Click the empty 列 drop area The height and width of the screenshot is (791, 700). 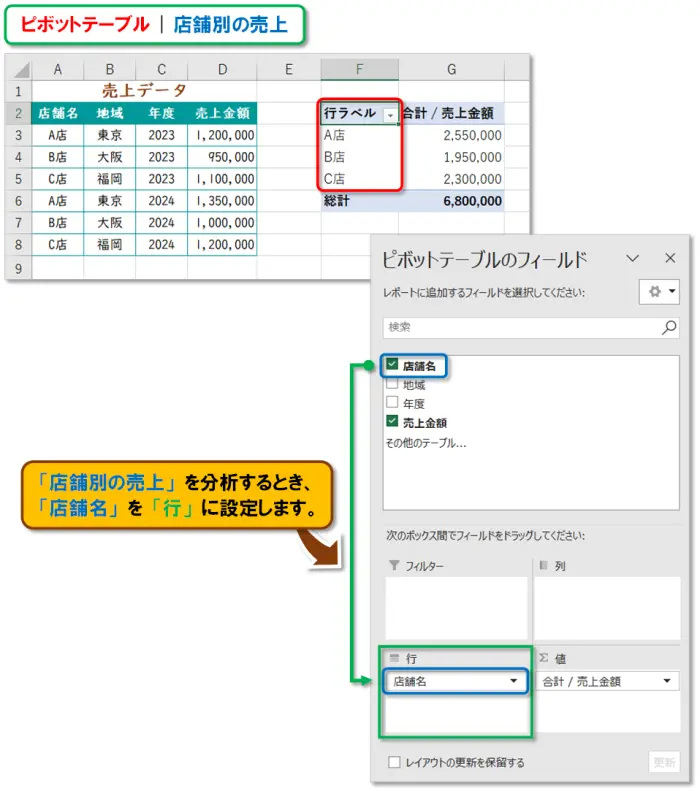coord(607,608)
